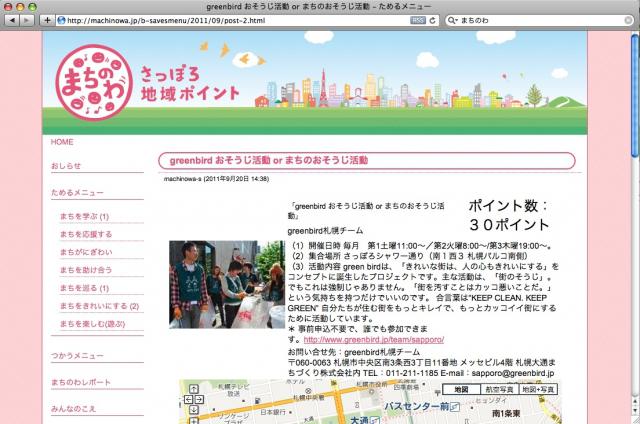Switch the map to 航空写真 view

pos(499,389)
